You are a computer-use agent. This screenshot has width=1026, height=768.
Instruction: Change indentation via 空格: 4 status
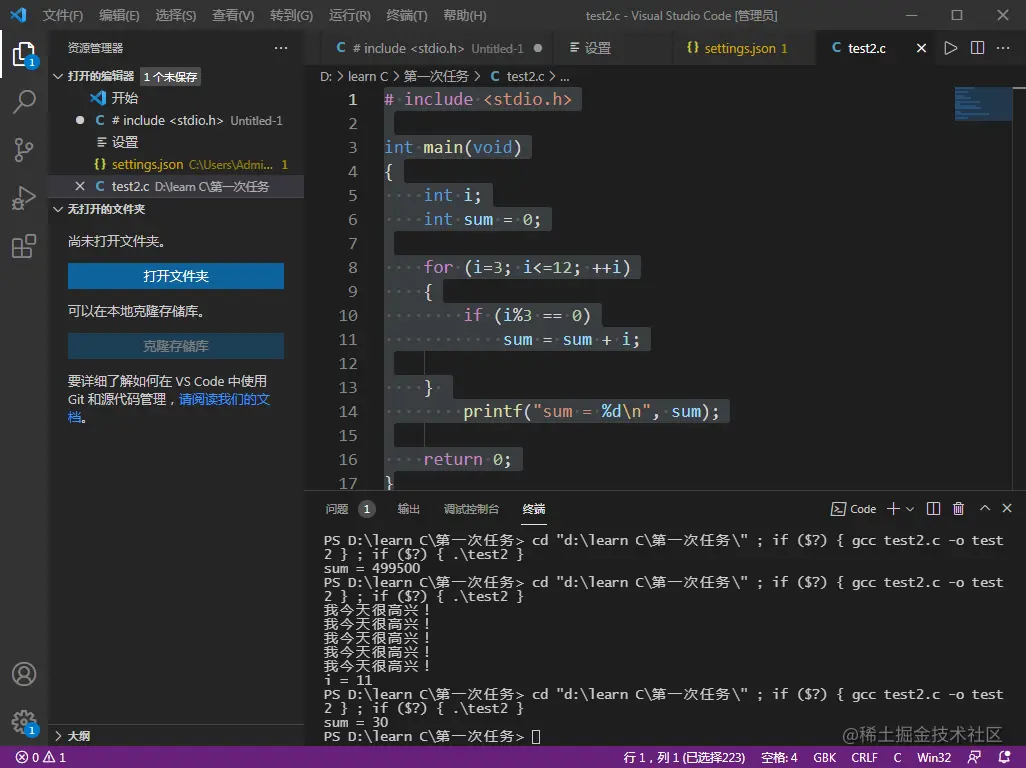click(779, 758)
